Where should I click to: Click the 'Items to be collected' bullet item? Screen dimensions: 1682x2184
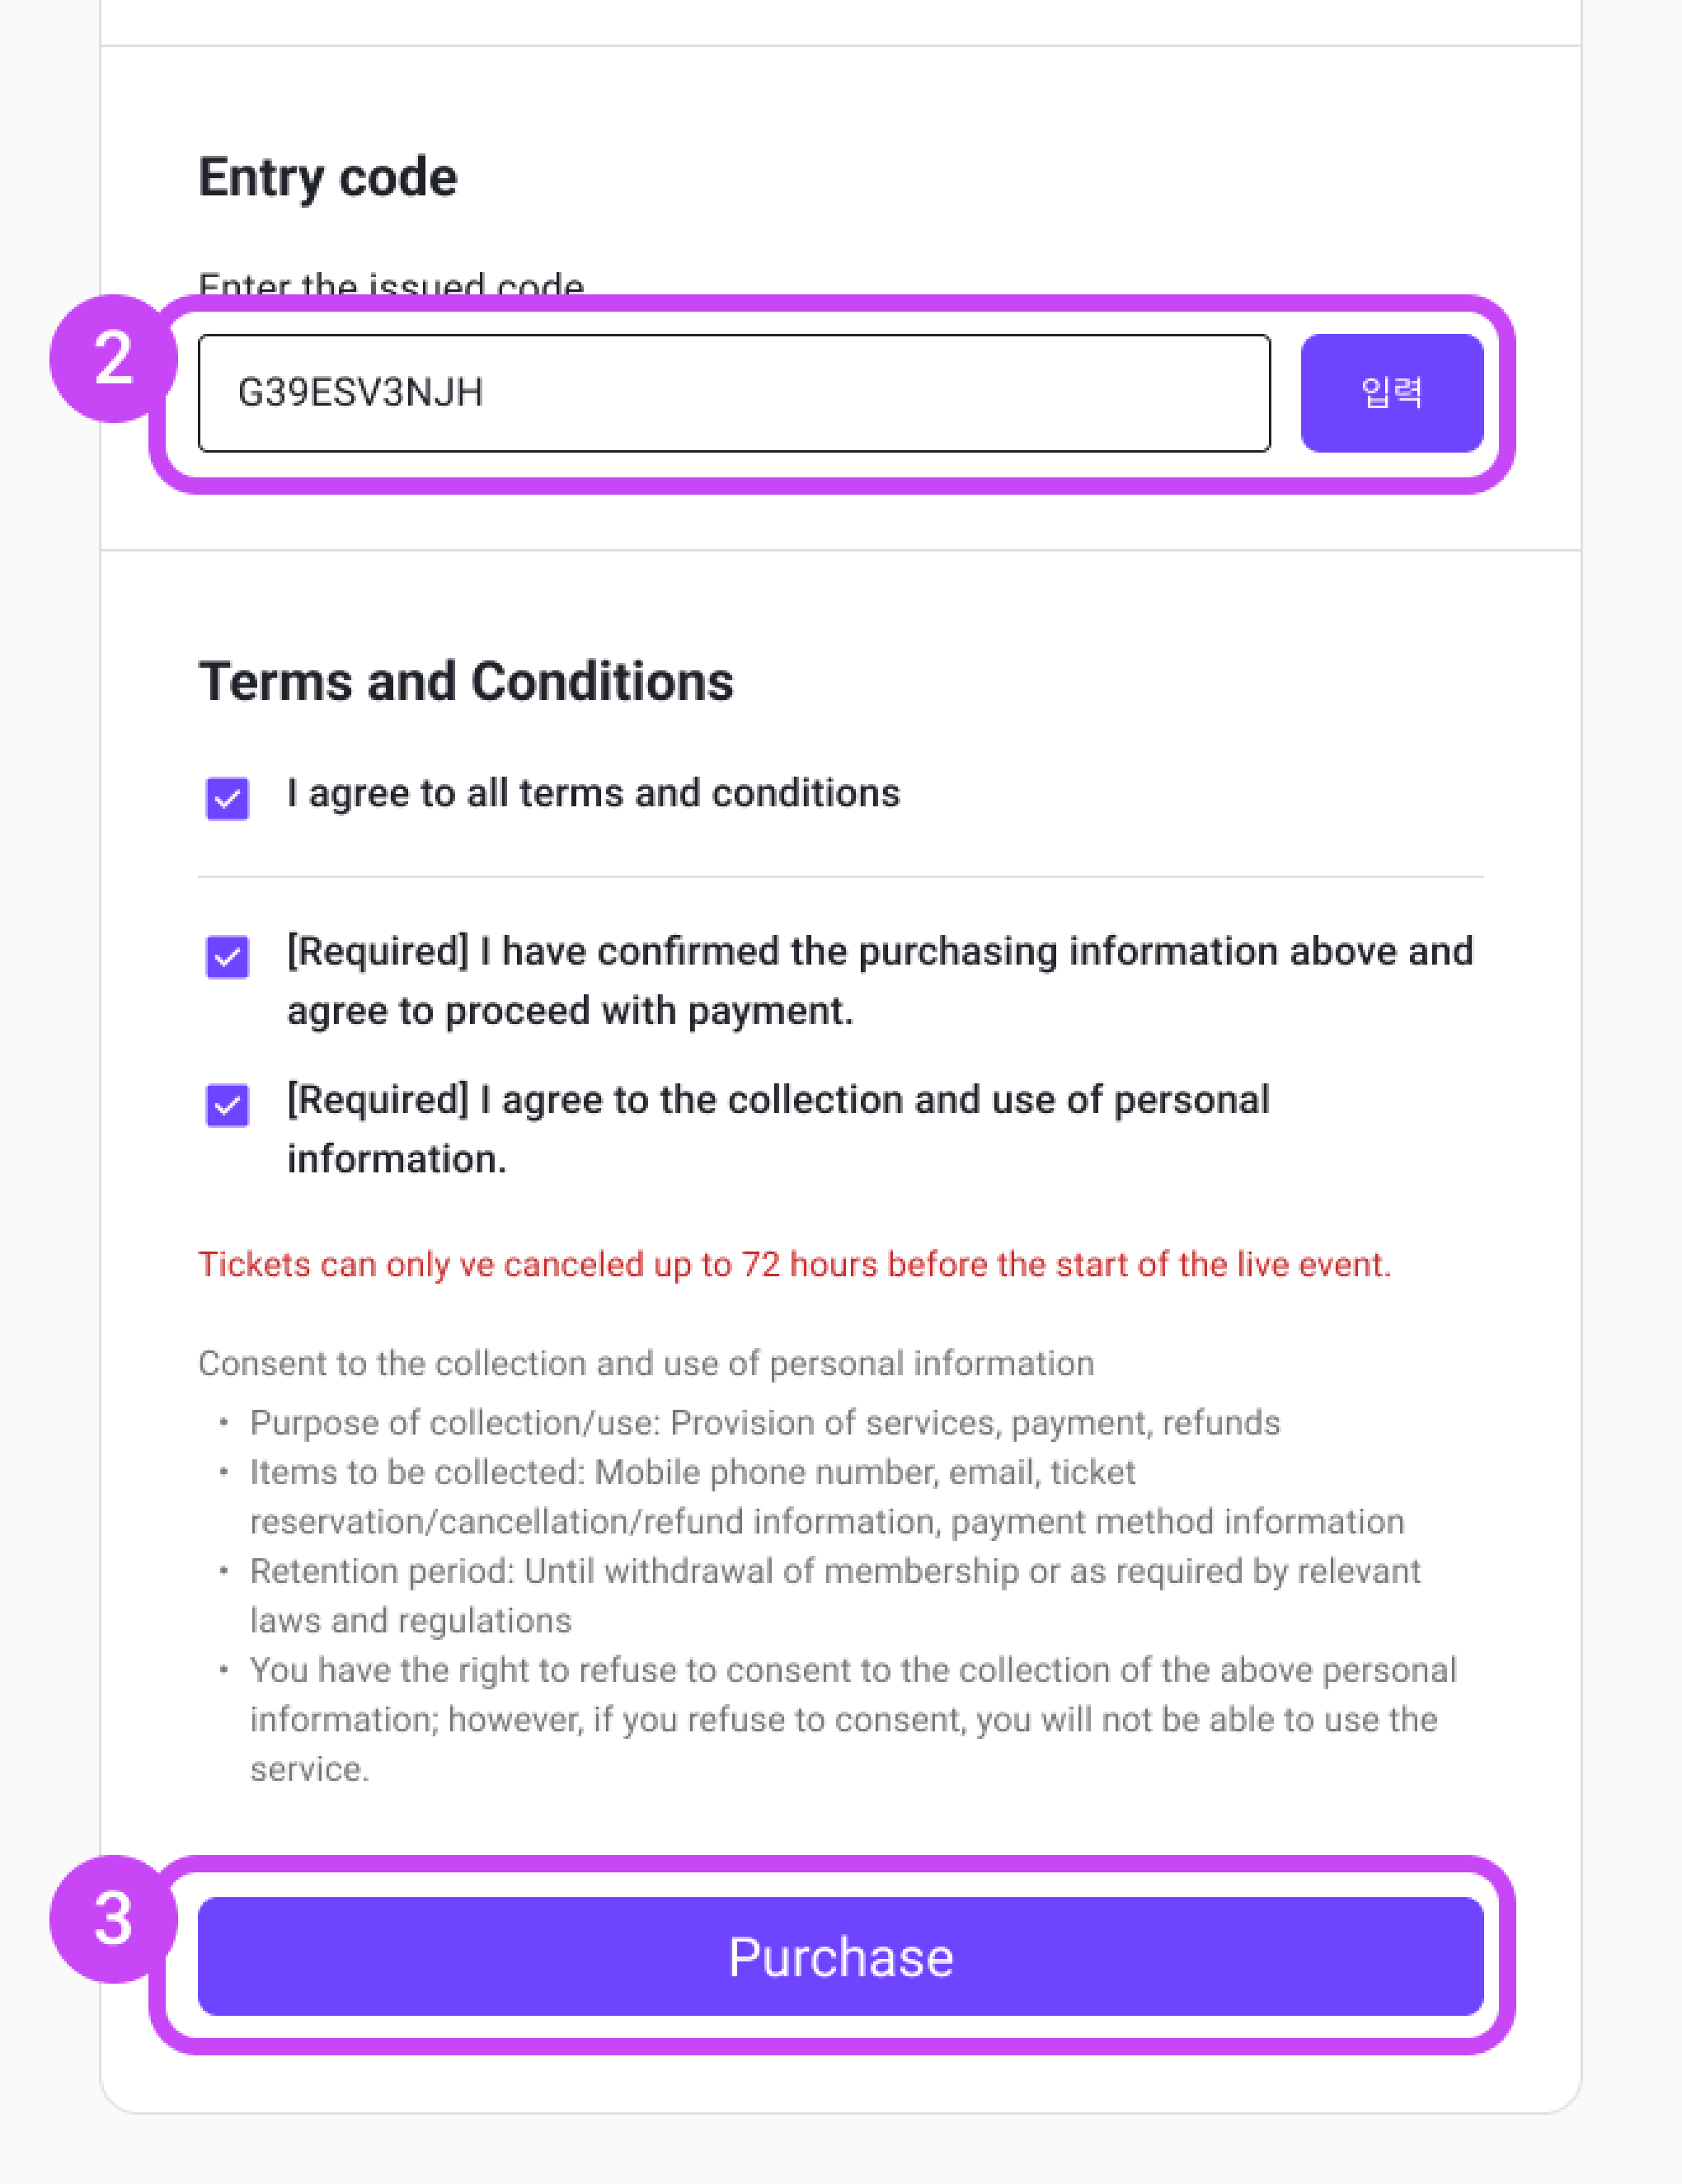click(827, 1496)
